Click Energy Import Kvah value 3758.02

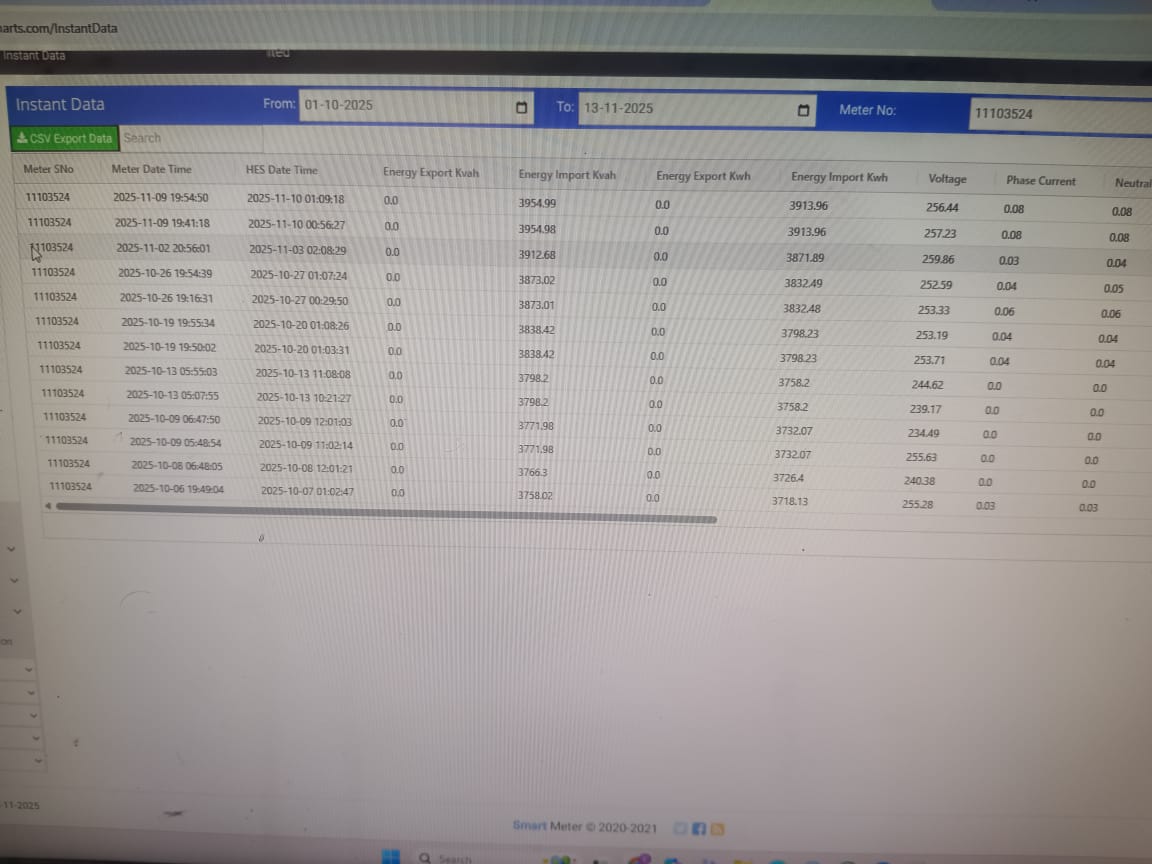coord(535,496)
